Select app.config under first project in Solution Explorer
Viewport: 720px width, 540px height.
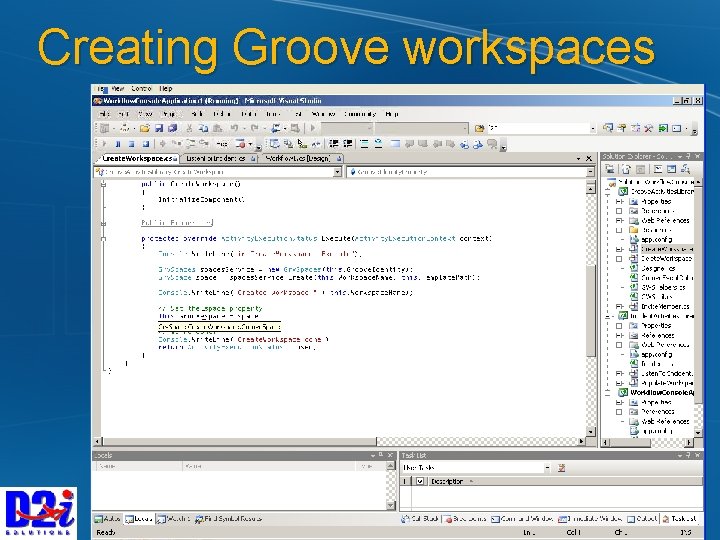656,239
